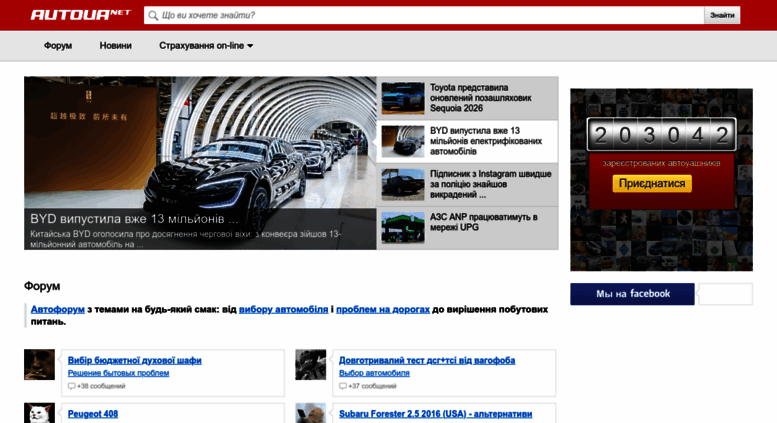Open topic 'Вибір бюджетної духової шафи'
This screenshot has width=777, height=423.
135,361
